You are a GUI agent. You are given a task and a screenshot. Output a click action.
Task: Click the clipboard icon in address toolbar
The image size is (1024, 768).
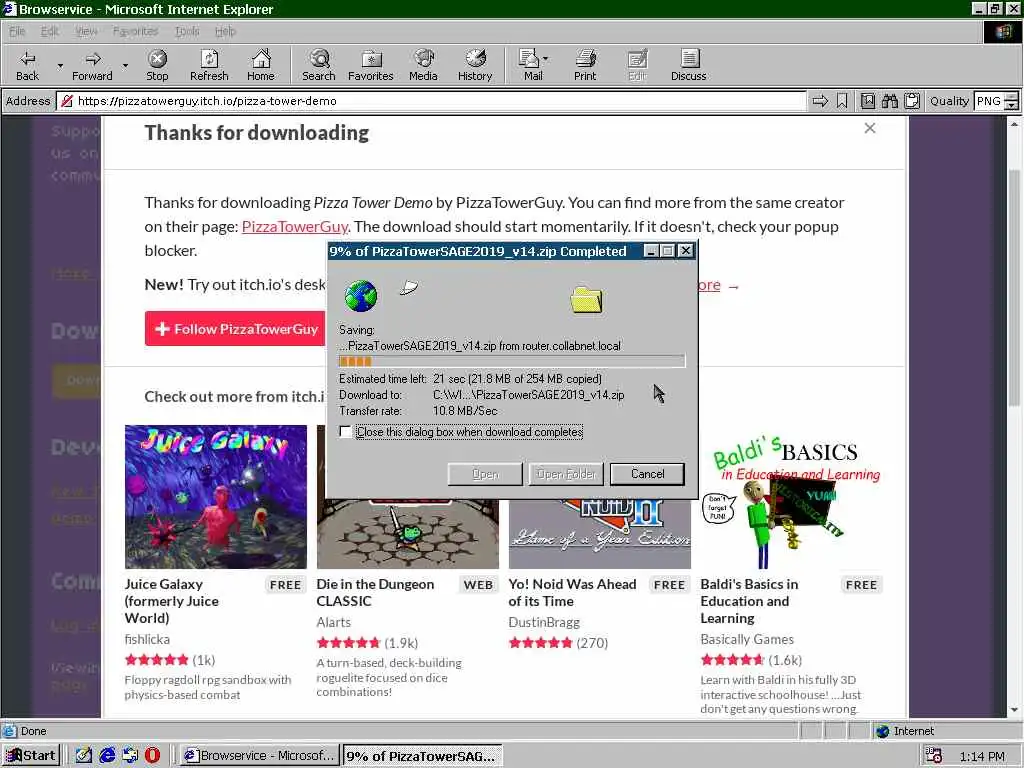[912, 101]
